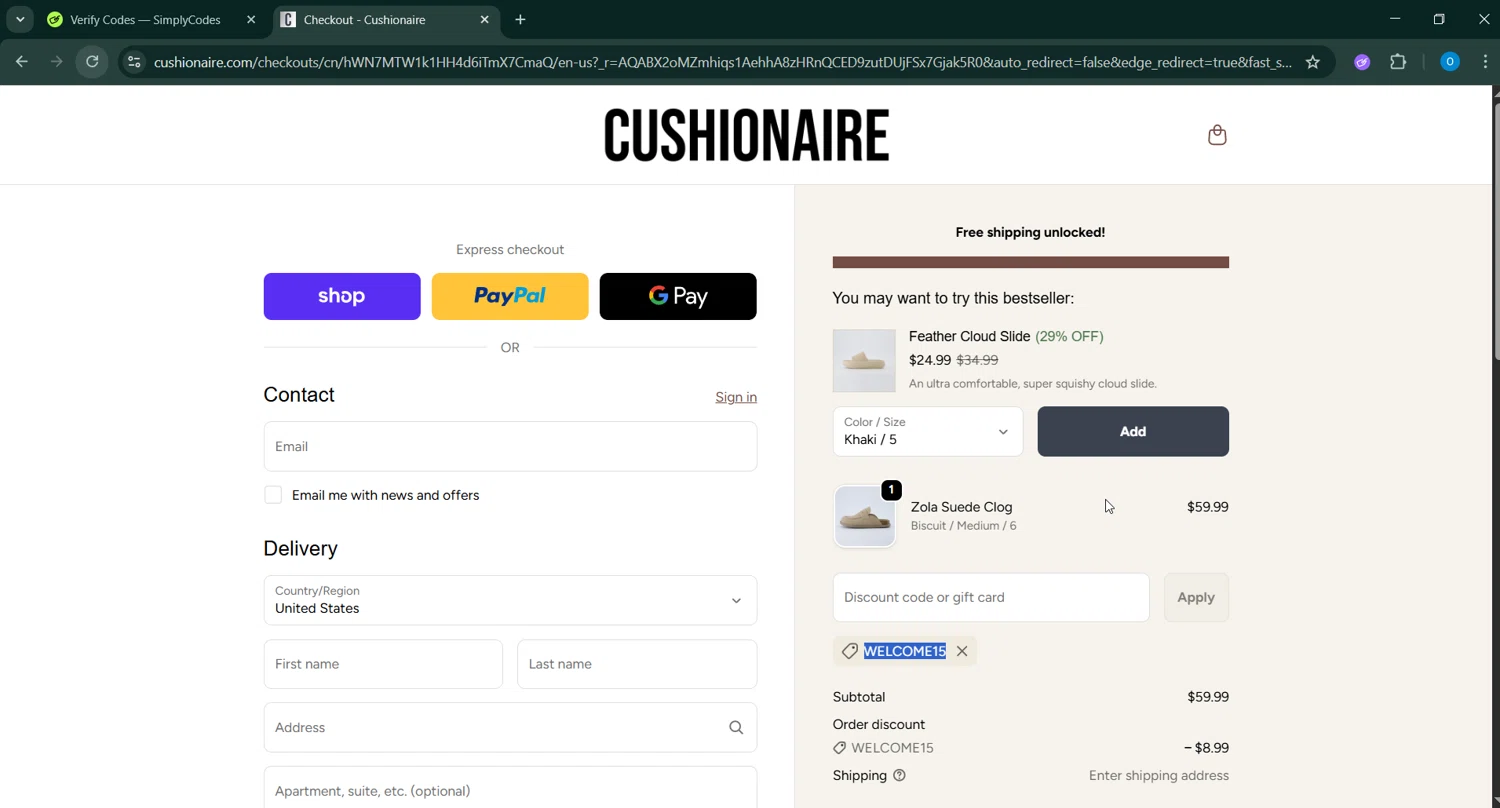
Task: Open the Chrome profile avatar
Action: point(1449,62)
